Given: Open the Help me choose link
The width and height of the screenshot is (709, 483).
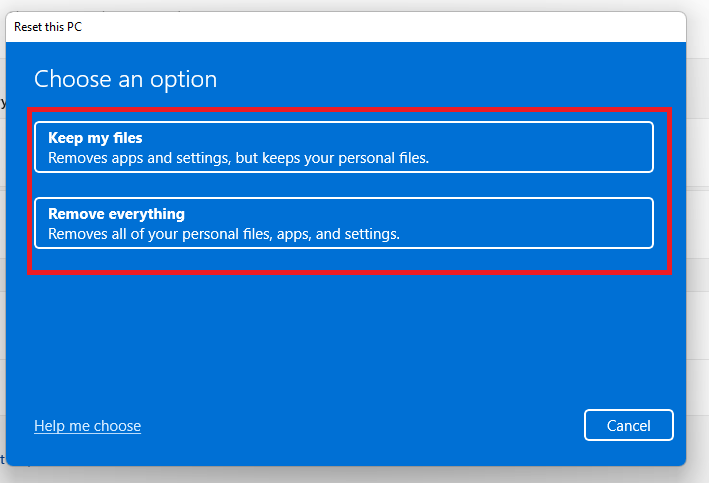Looking at the screenshot, I should click(x=87, y=426).
